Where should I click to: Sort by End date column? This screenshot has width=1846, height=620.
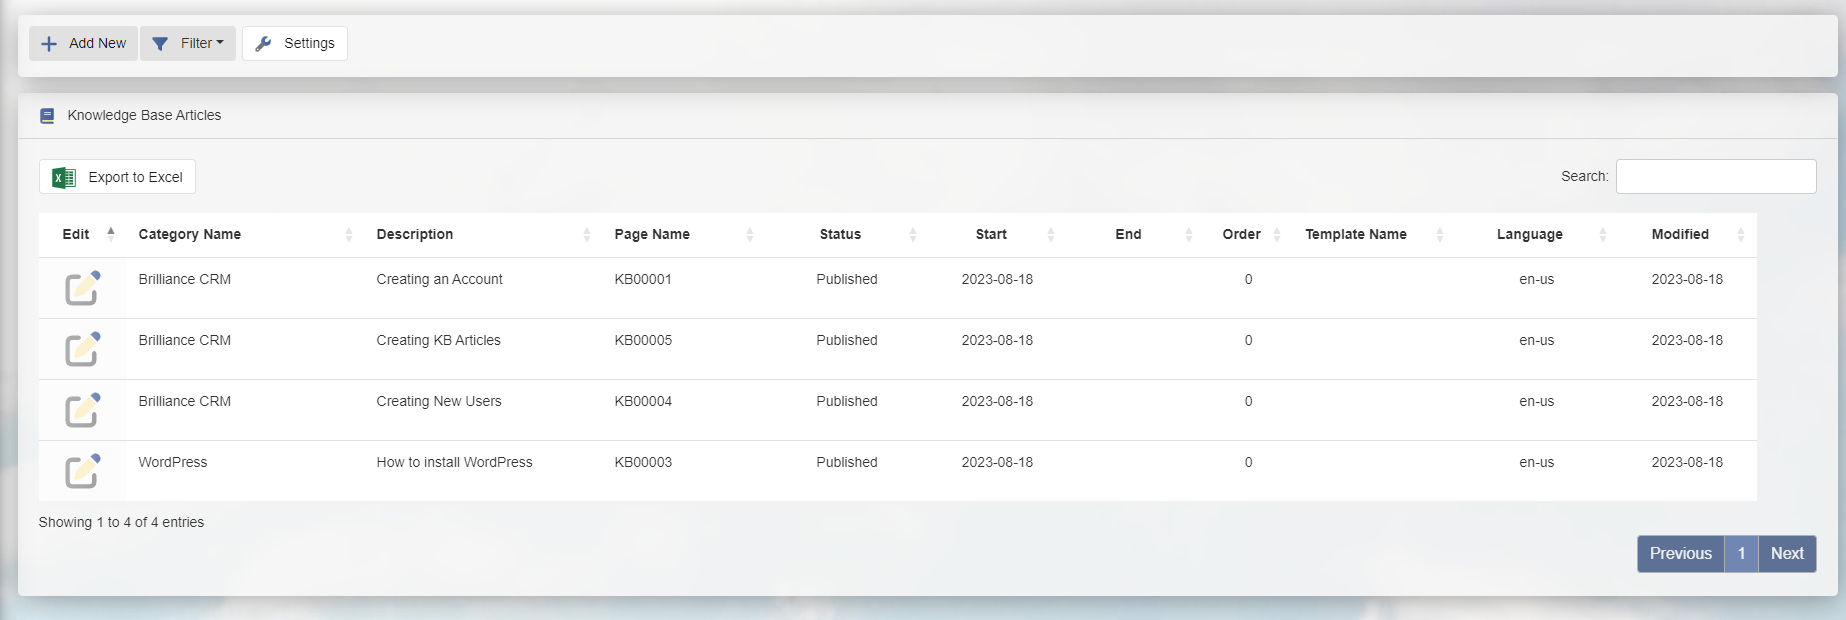point(1135,234)
